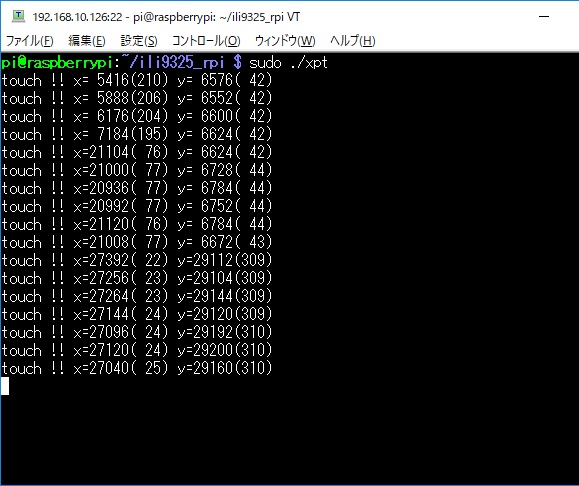
Task: Click the command text sudo ./xpt
Action: click(288, 63)
